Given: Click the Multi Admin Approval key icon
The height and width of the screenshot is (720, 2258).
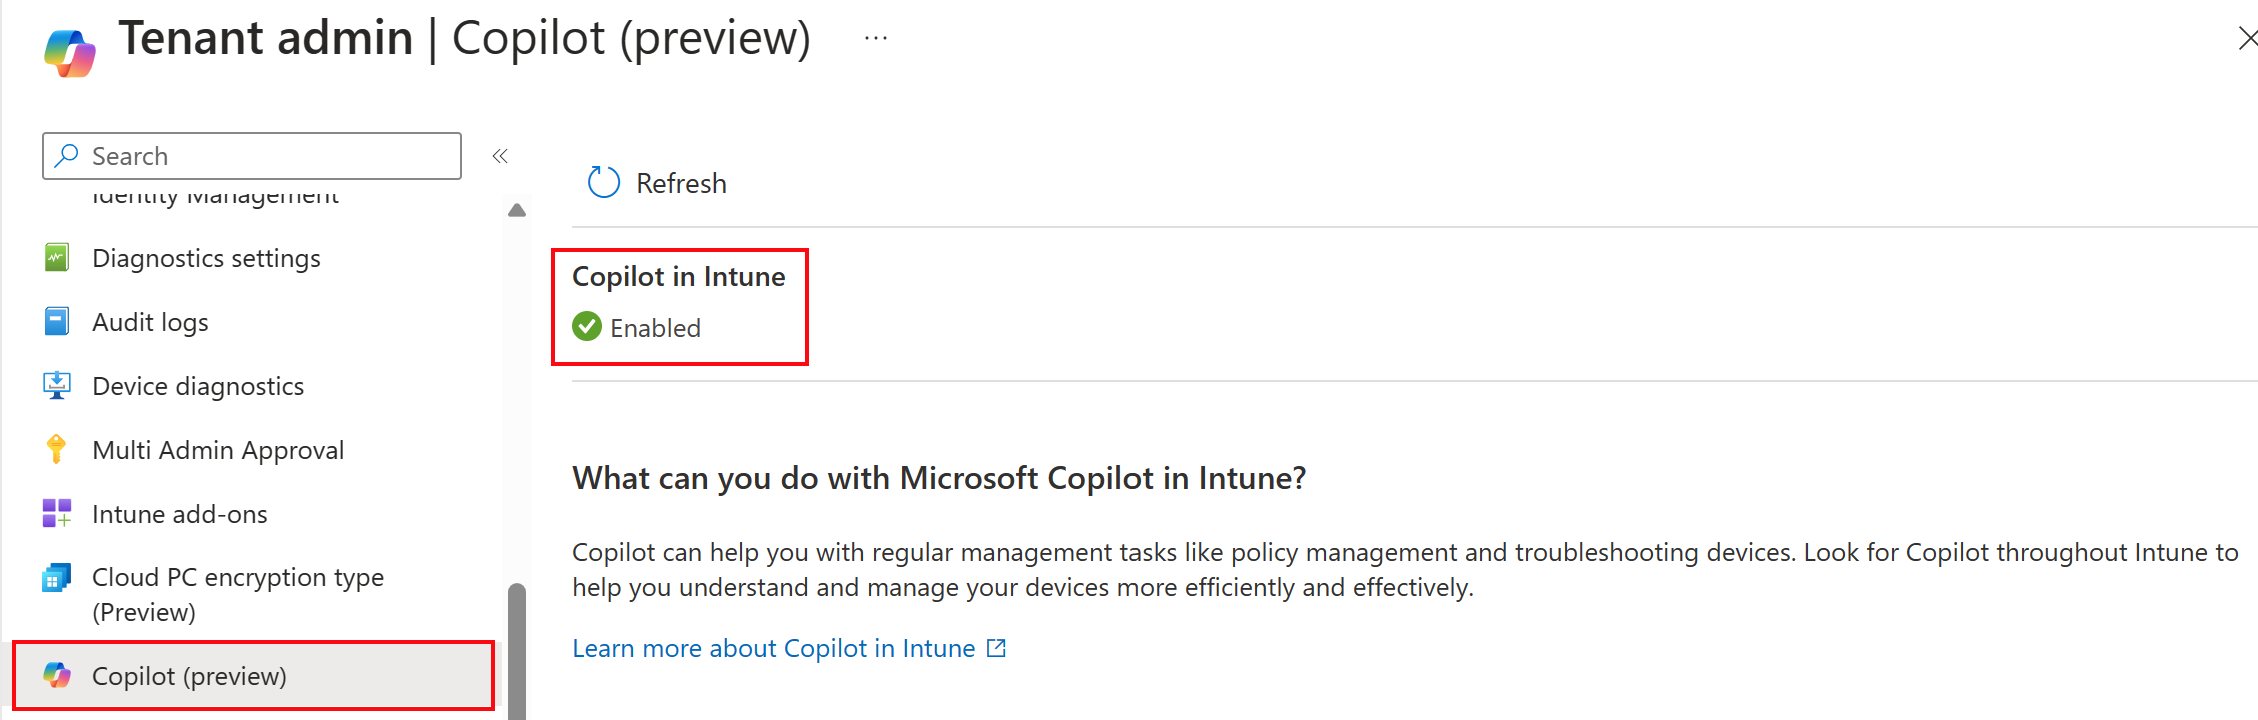Looking at the screenshot, I should point(57,450).
